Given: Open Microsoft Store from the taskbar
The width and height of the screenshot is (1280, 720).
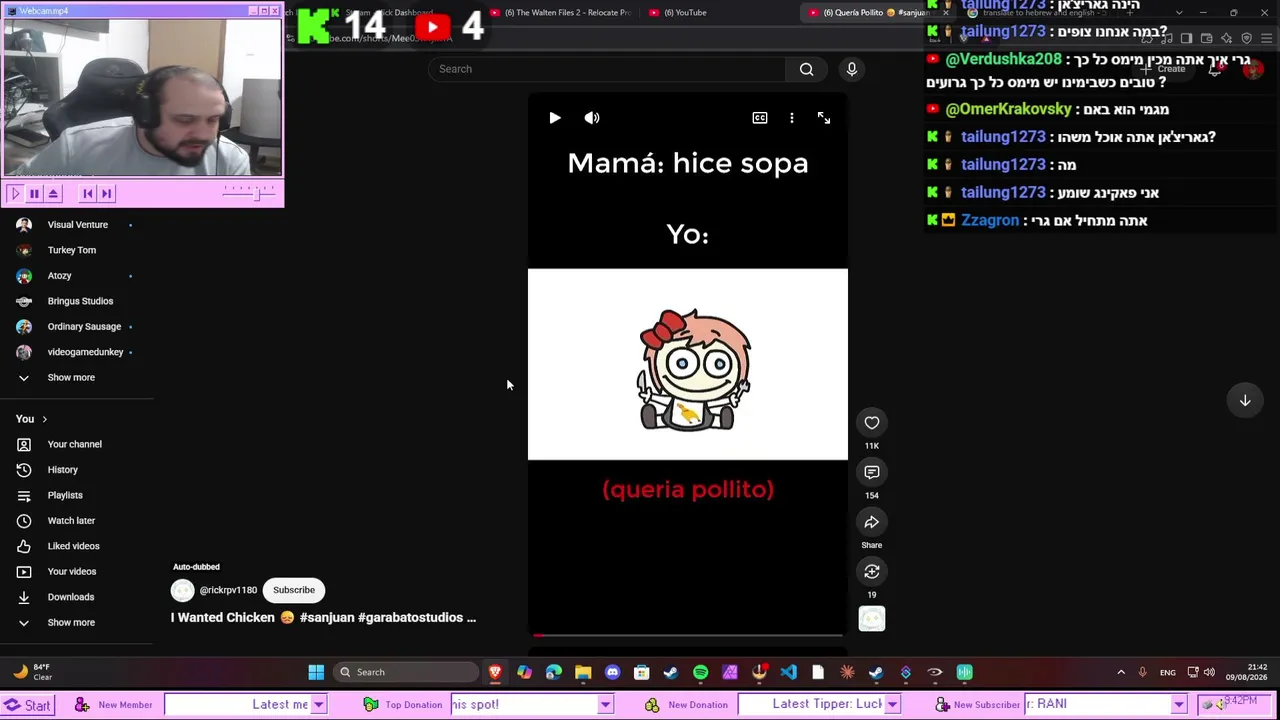Looking at the screenshot, I should 641,672.
